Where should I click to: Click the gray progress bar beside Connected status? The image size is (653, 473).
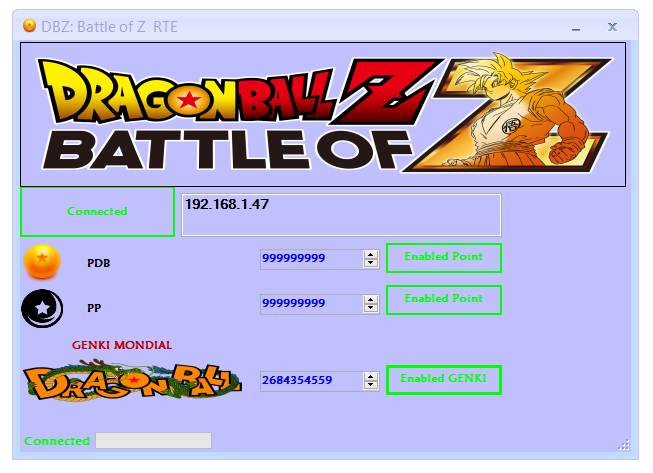point(153,441)
